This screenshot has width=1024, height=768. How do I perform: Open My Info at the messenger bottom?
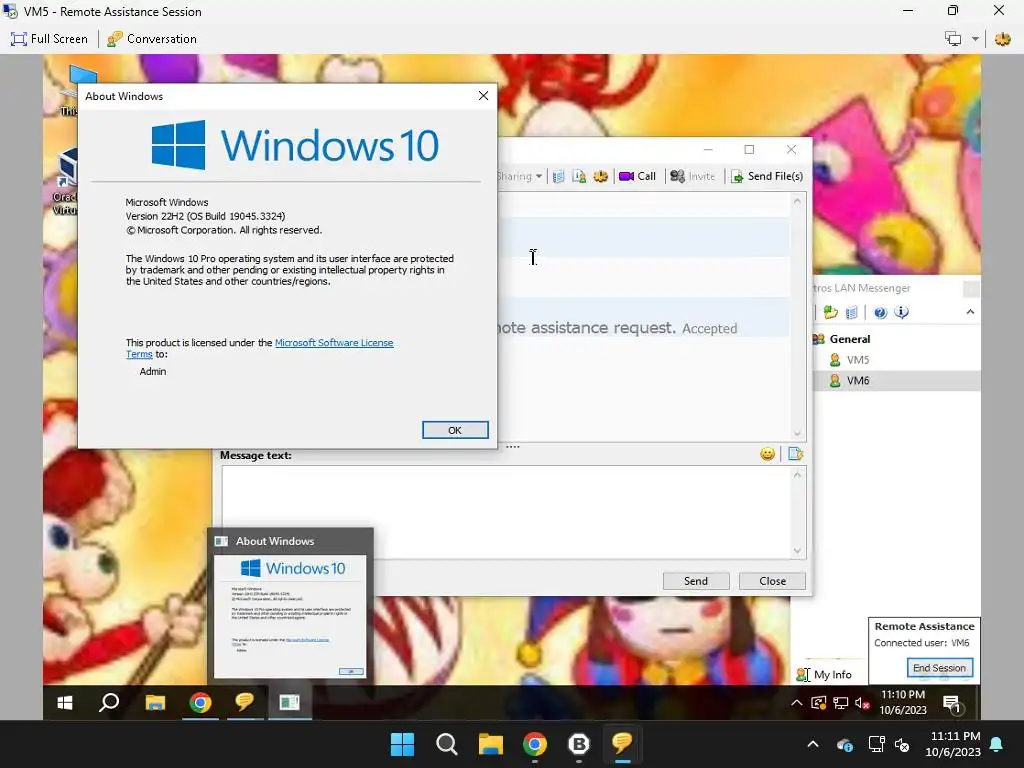click(x=824, y=675)
